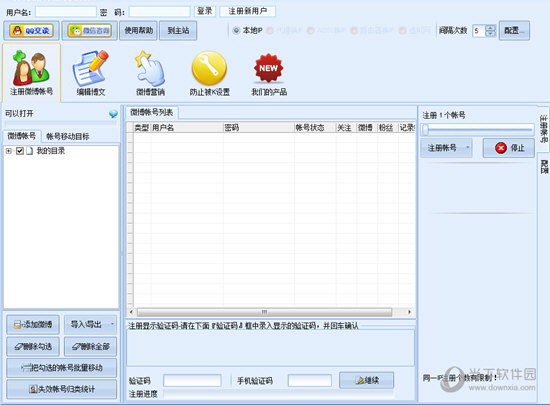Click the 继续 continue button

367,380
